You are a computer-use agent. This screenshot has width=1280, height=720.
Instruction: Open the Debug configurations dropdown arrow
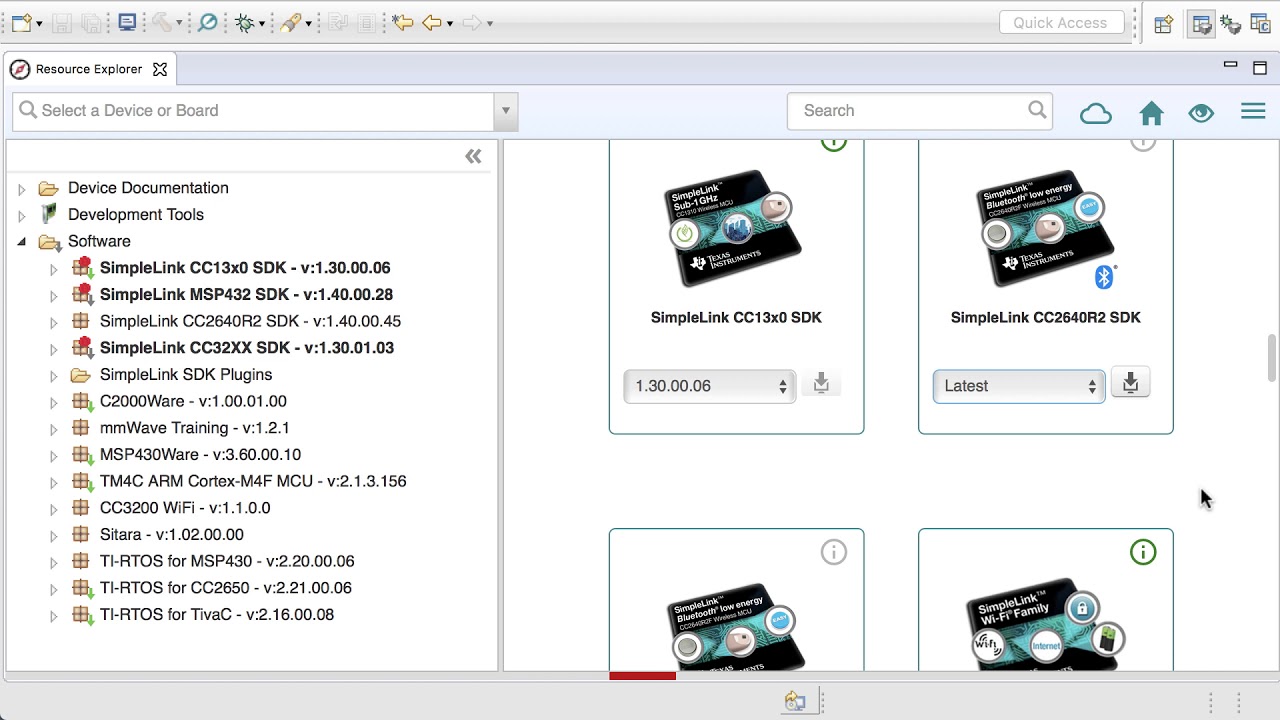(261, 23)
